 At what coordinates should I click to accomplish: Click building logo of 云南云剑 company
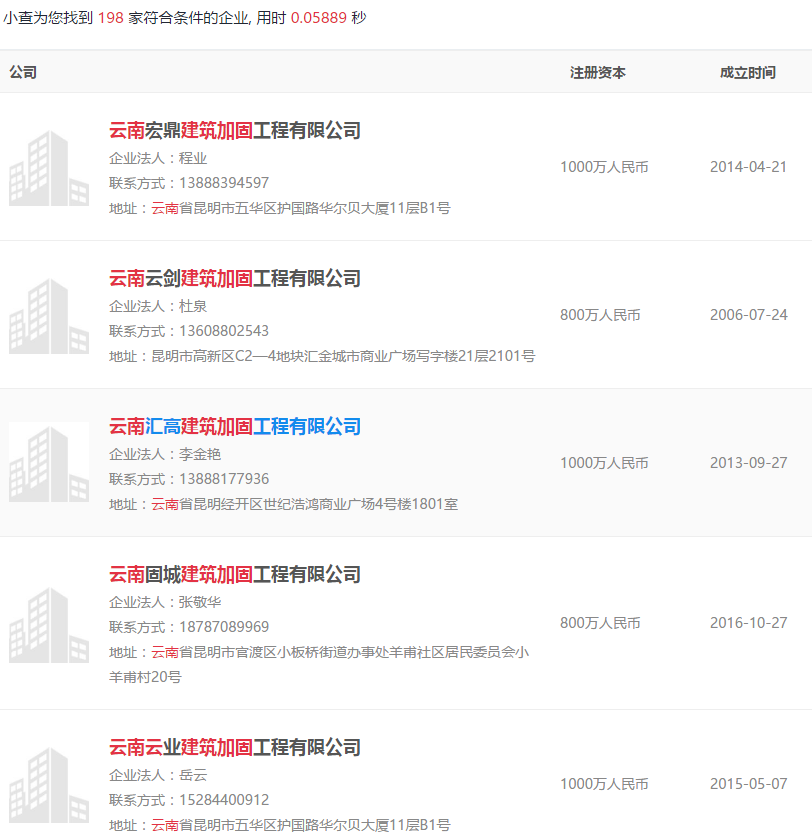tap(49, 316)
